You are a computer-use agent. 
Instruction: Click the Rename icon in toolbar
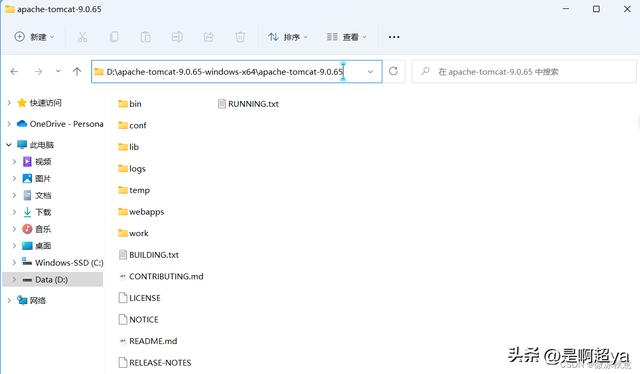(x=177, y=37)
